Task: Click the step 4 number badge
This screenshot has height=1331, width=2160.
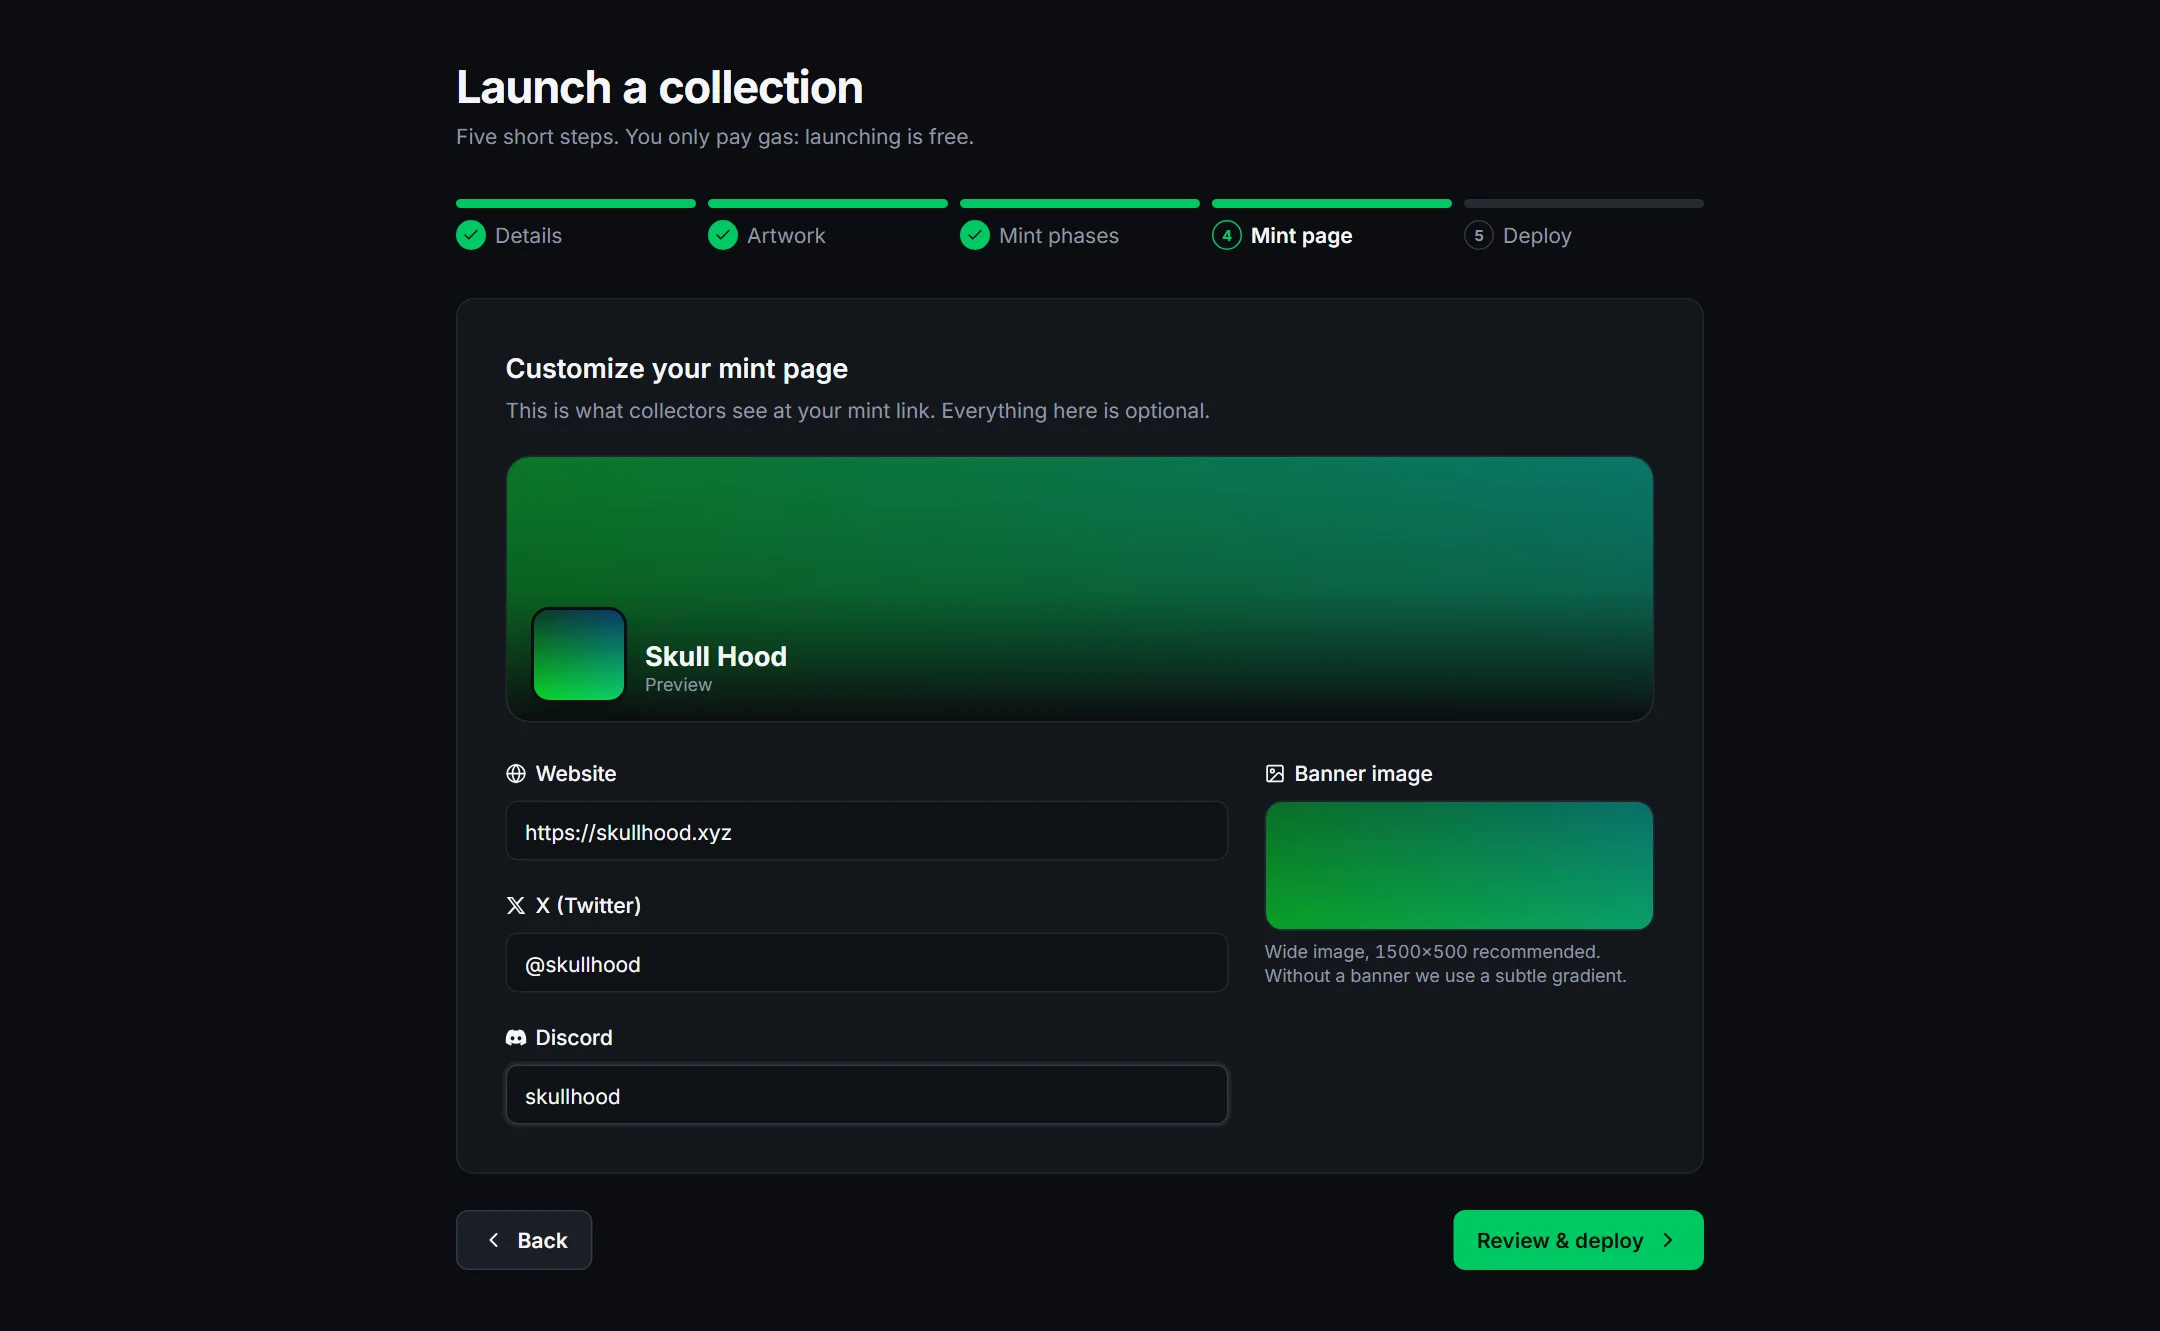Action: 1227,235
